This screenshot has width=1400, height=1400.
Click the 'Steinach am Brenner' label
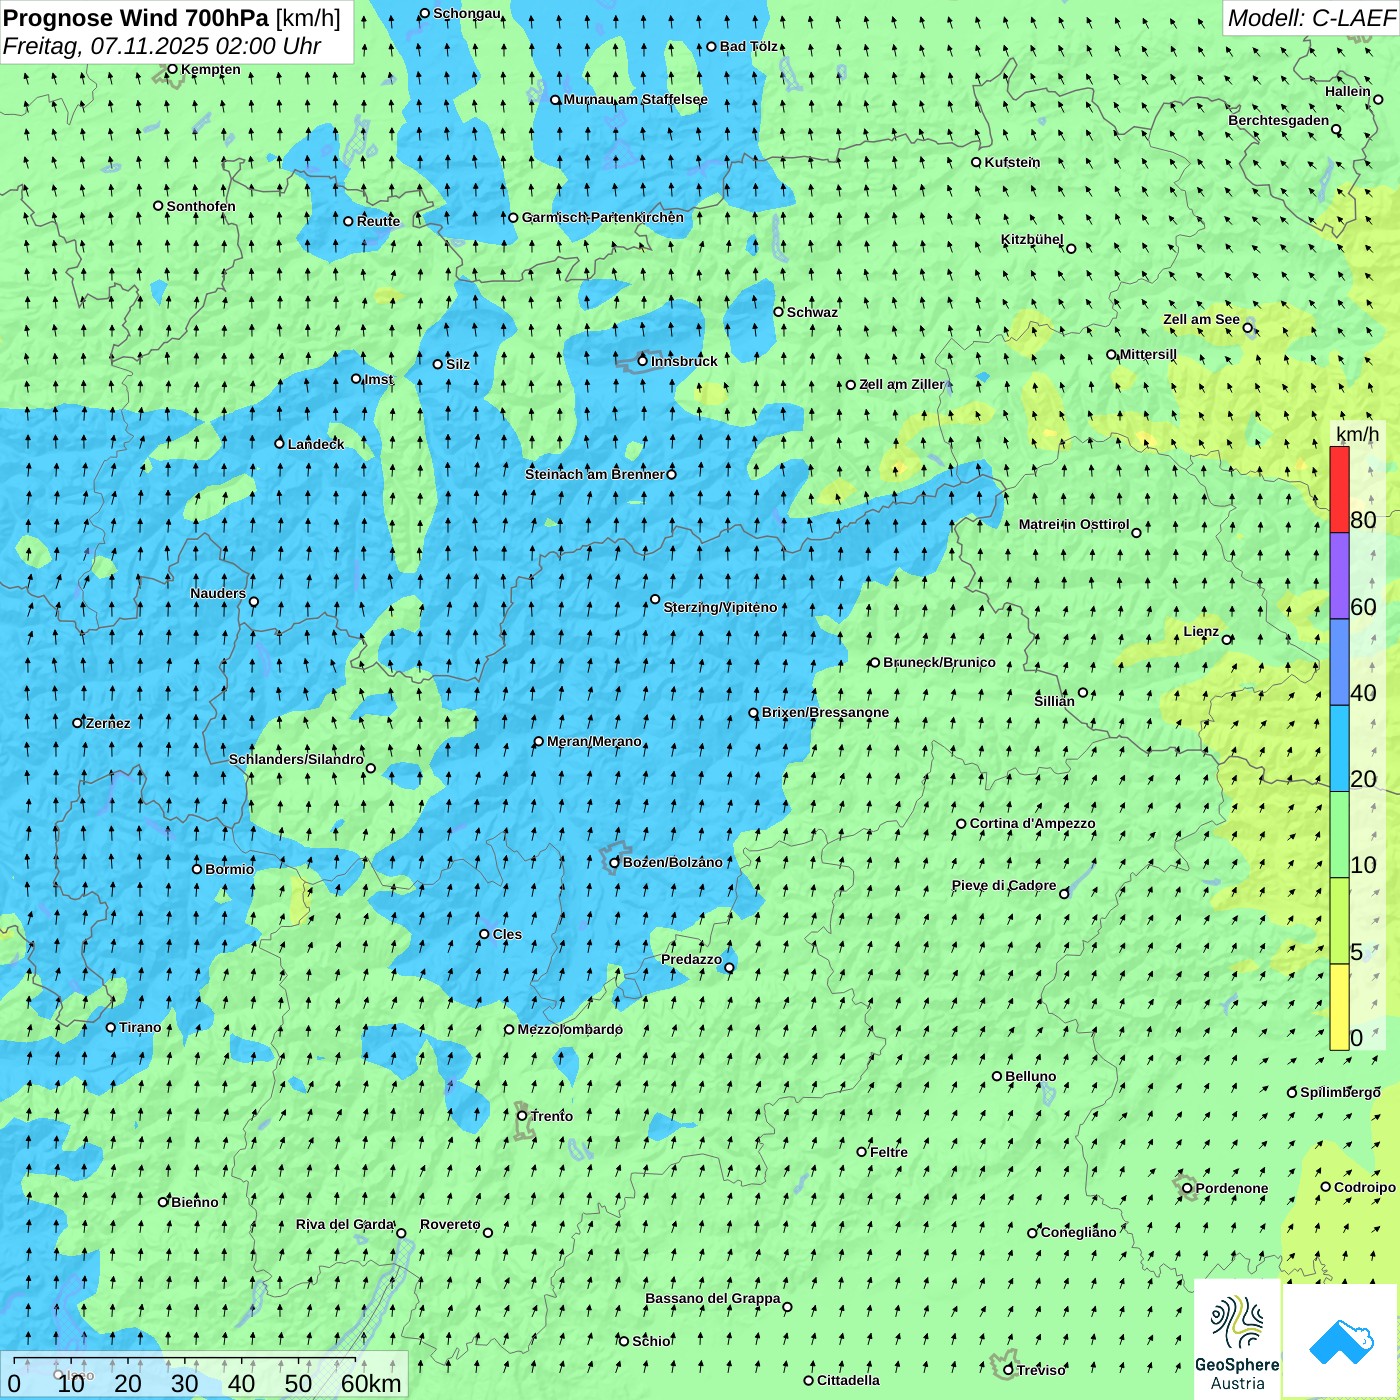pyautogui.click(x=595, y=474)
